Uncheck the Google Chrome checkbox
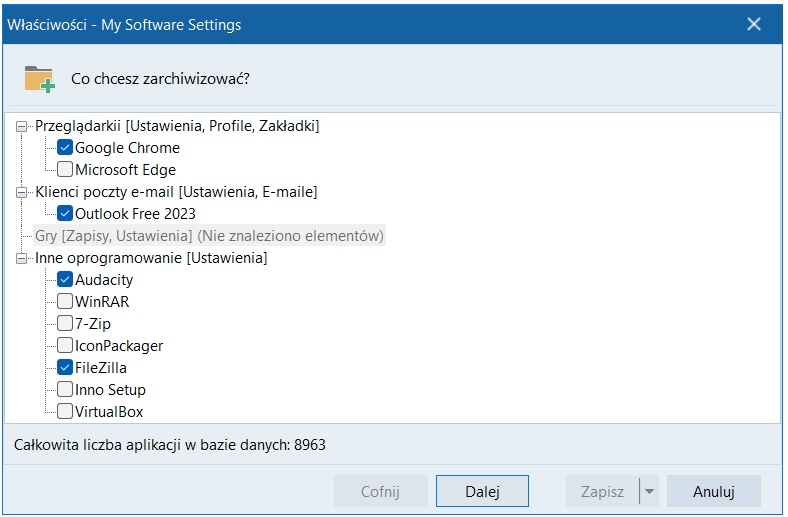This screenshot has width=788, height=517. (x=65, y=148)
